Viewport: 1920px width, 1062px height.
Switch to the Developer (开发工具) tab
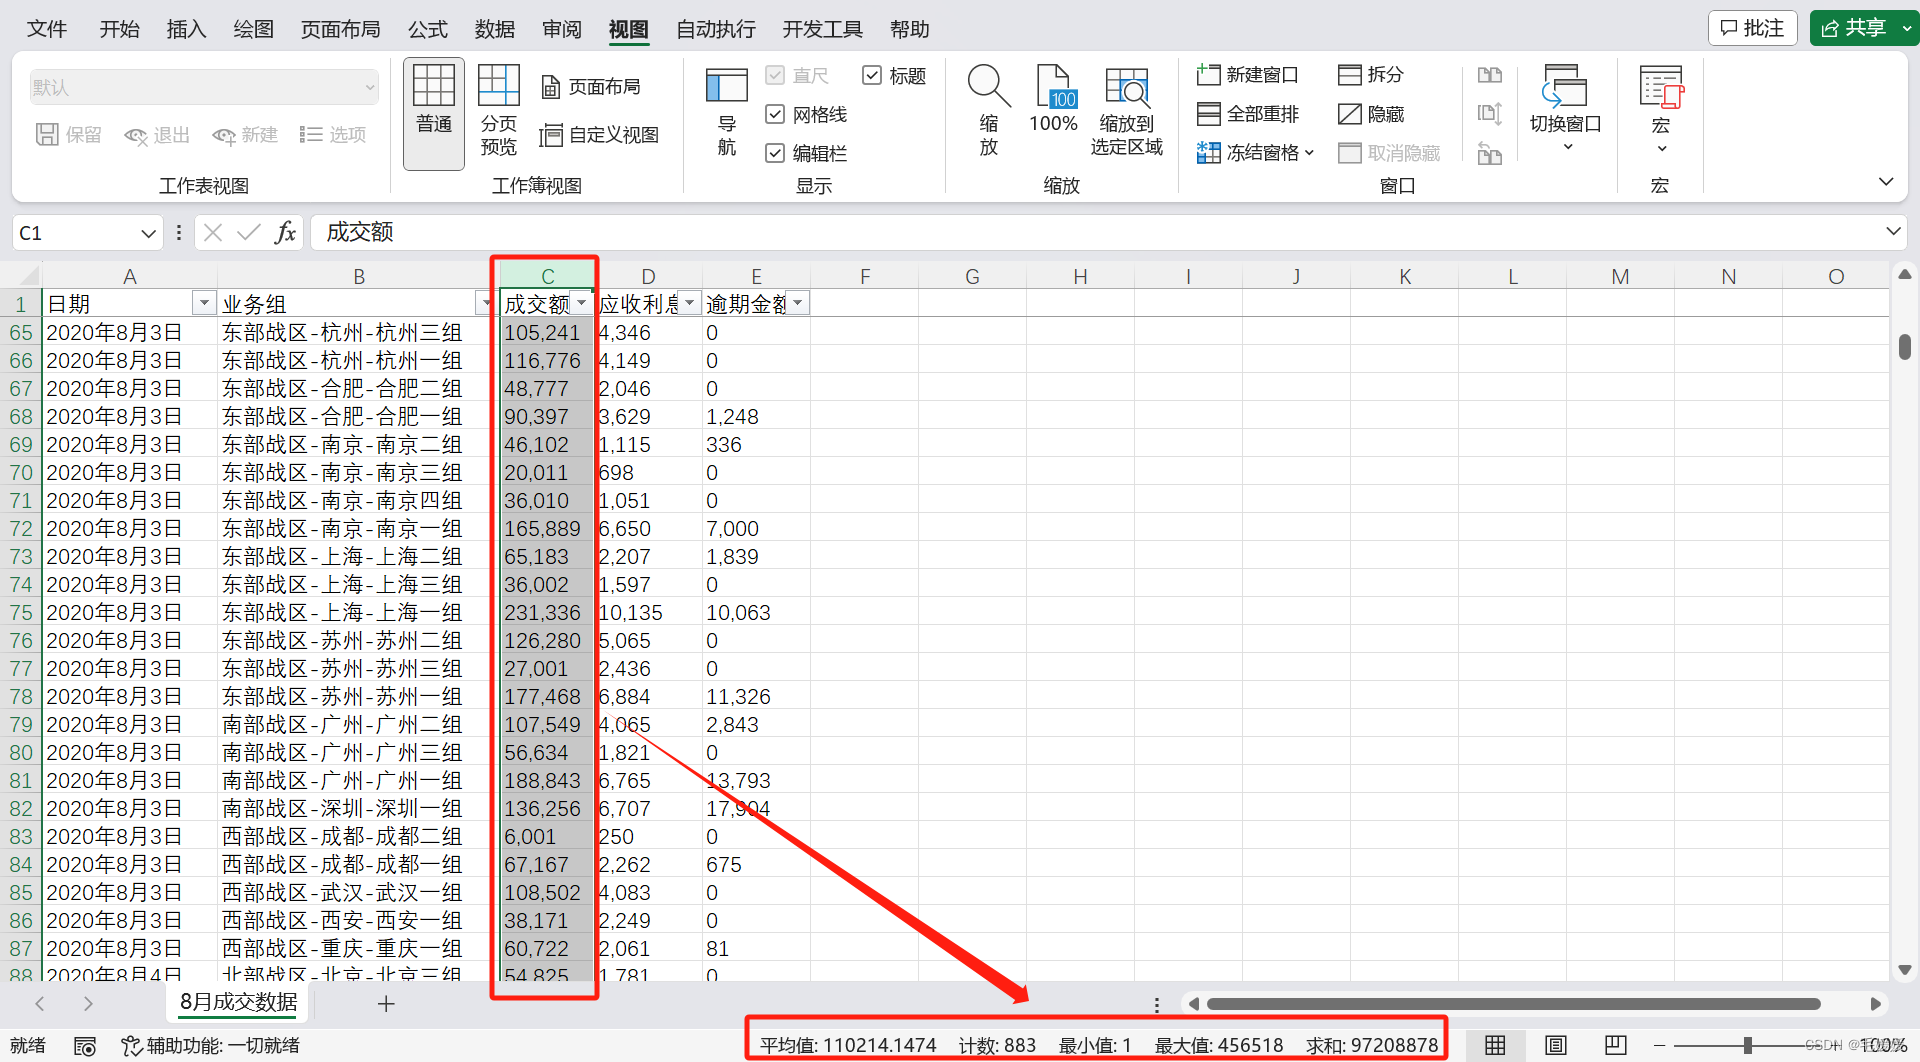click(x=822, y=29)
